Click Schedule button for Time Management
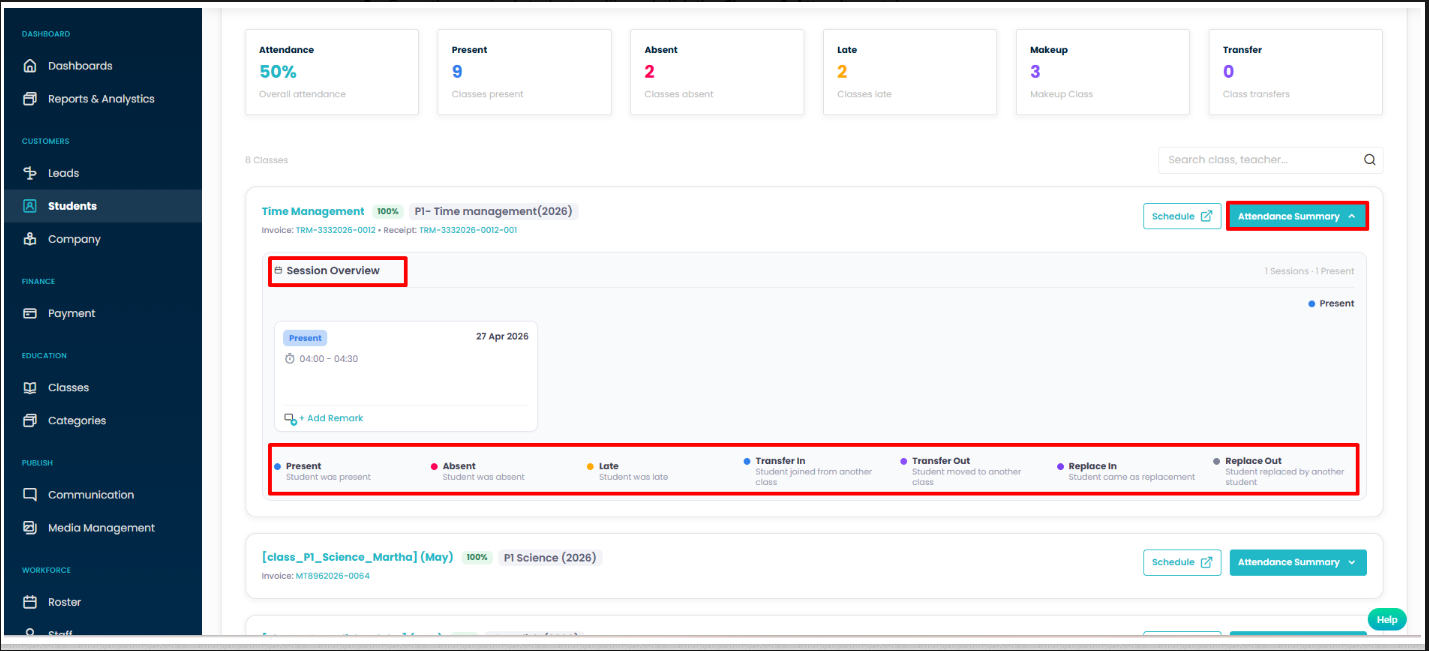Image resolution: width=1429 pixels, height=651 pixels. coord(1182,216)
